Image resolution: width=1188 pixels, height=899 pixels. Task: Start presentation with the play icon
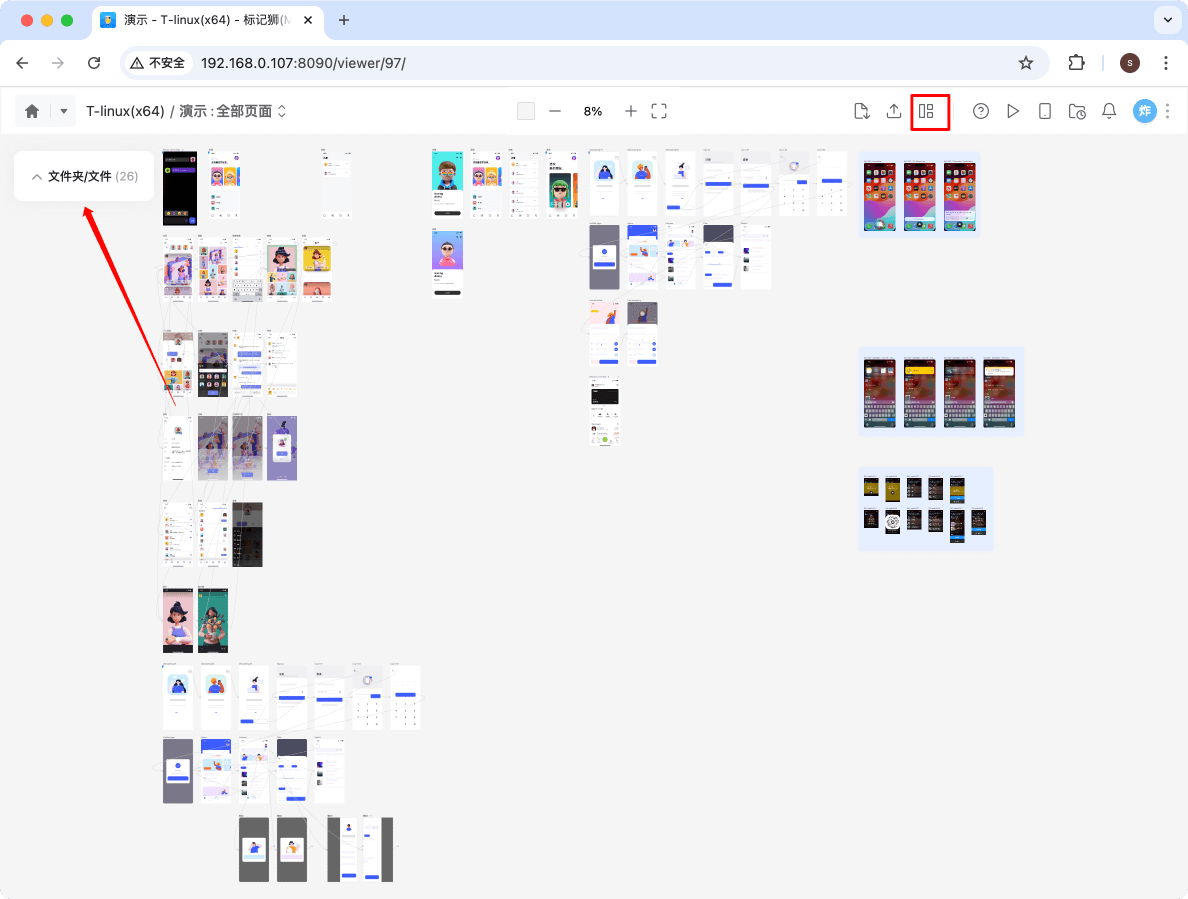tap(1013, 111)
